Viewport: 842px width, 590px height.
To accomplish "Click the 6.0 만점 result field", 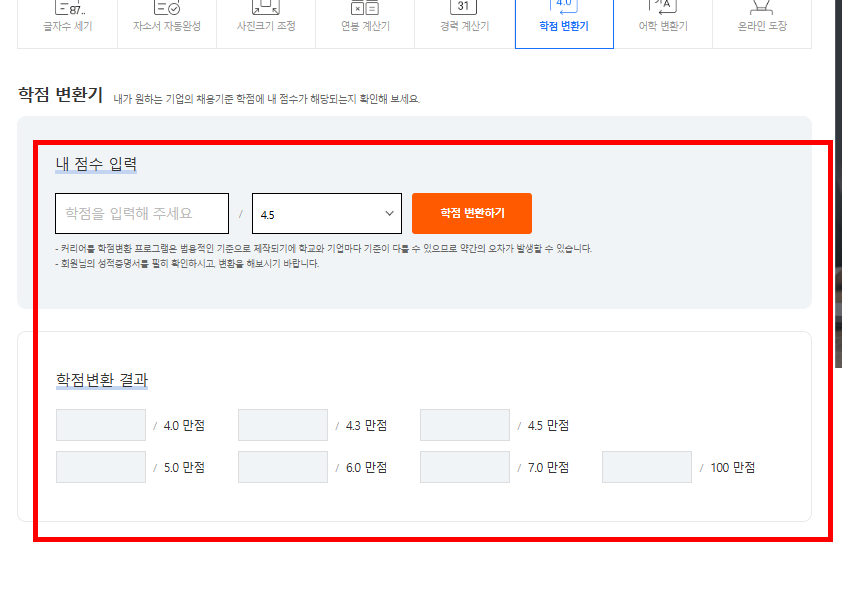I will point(282,466).
